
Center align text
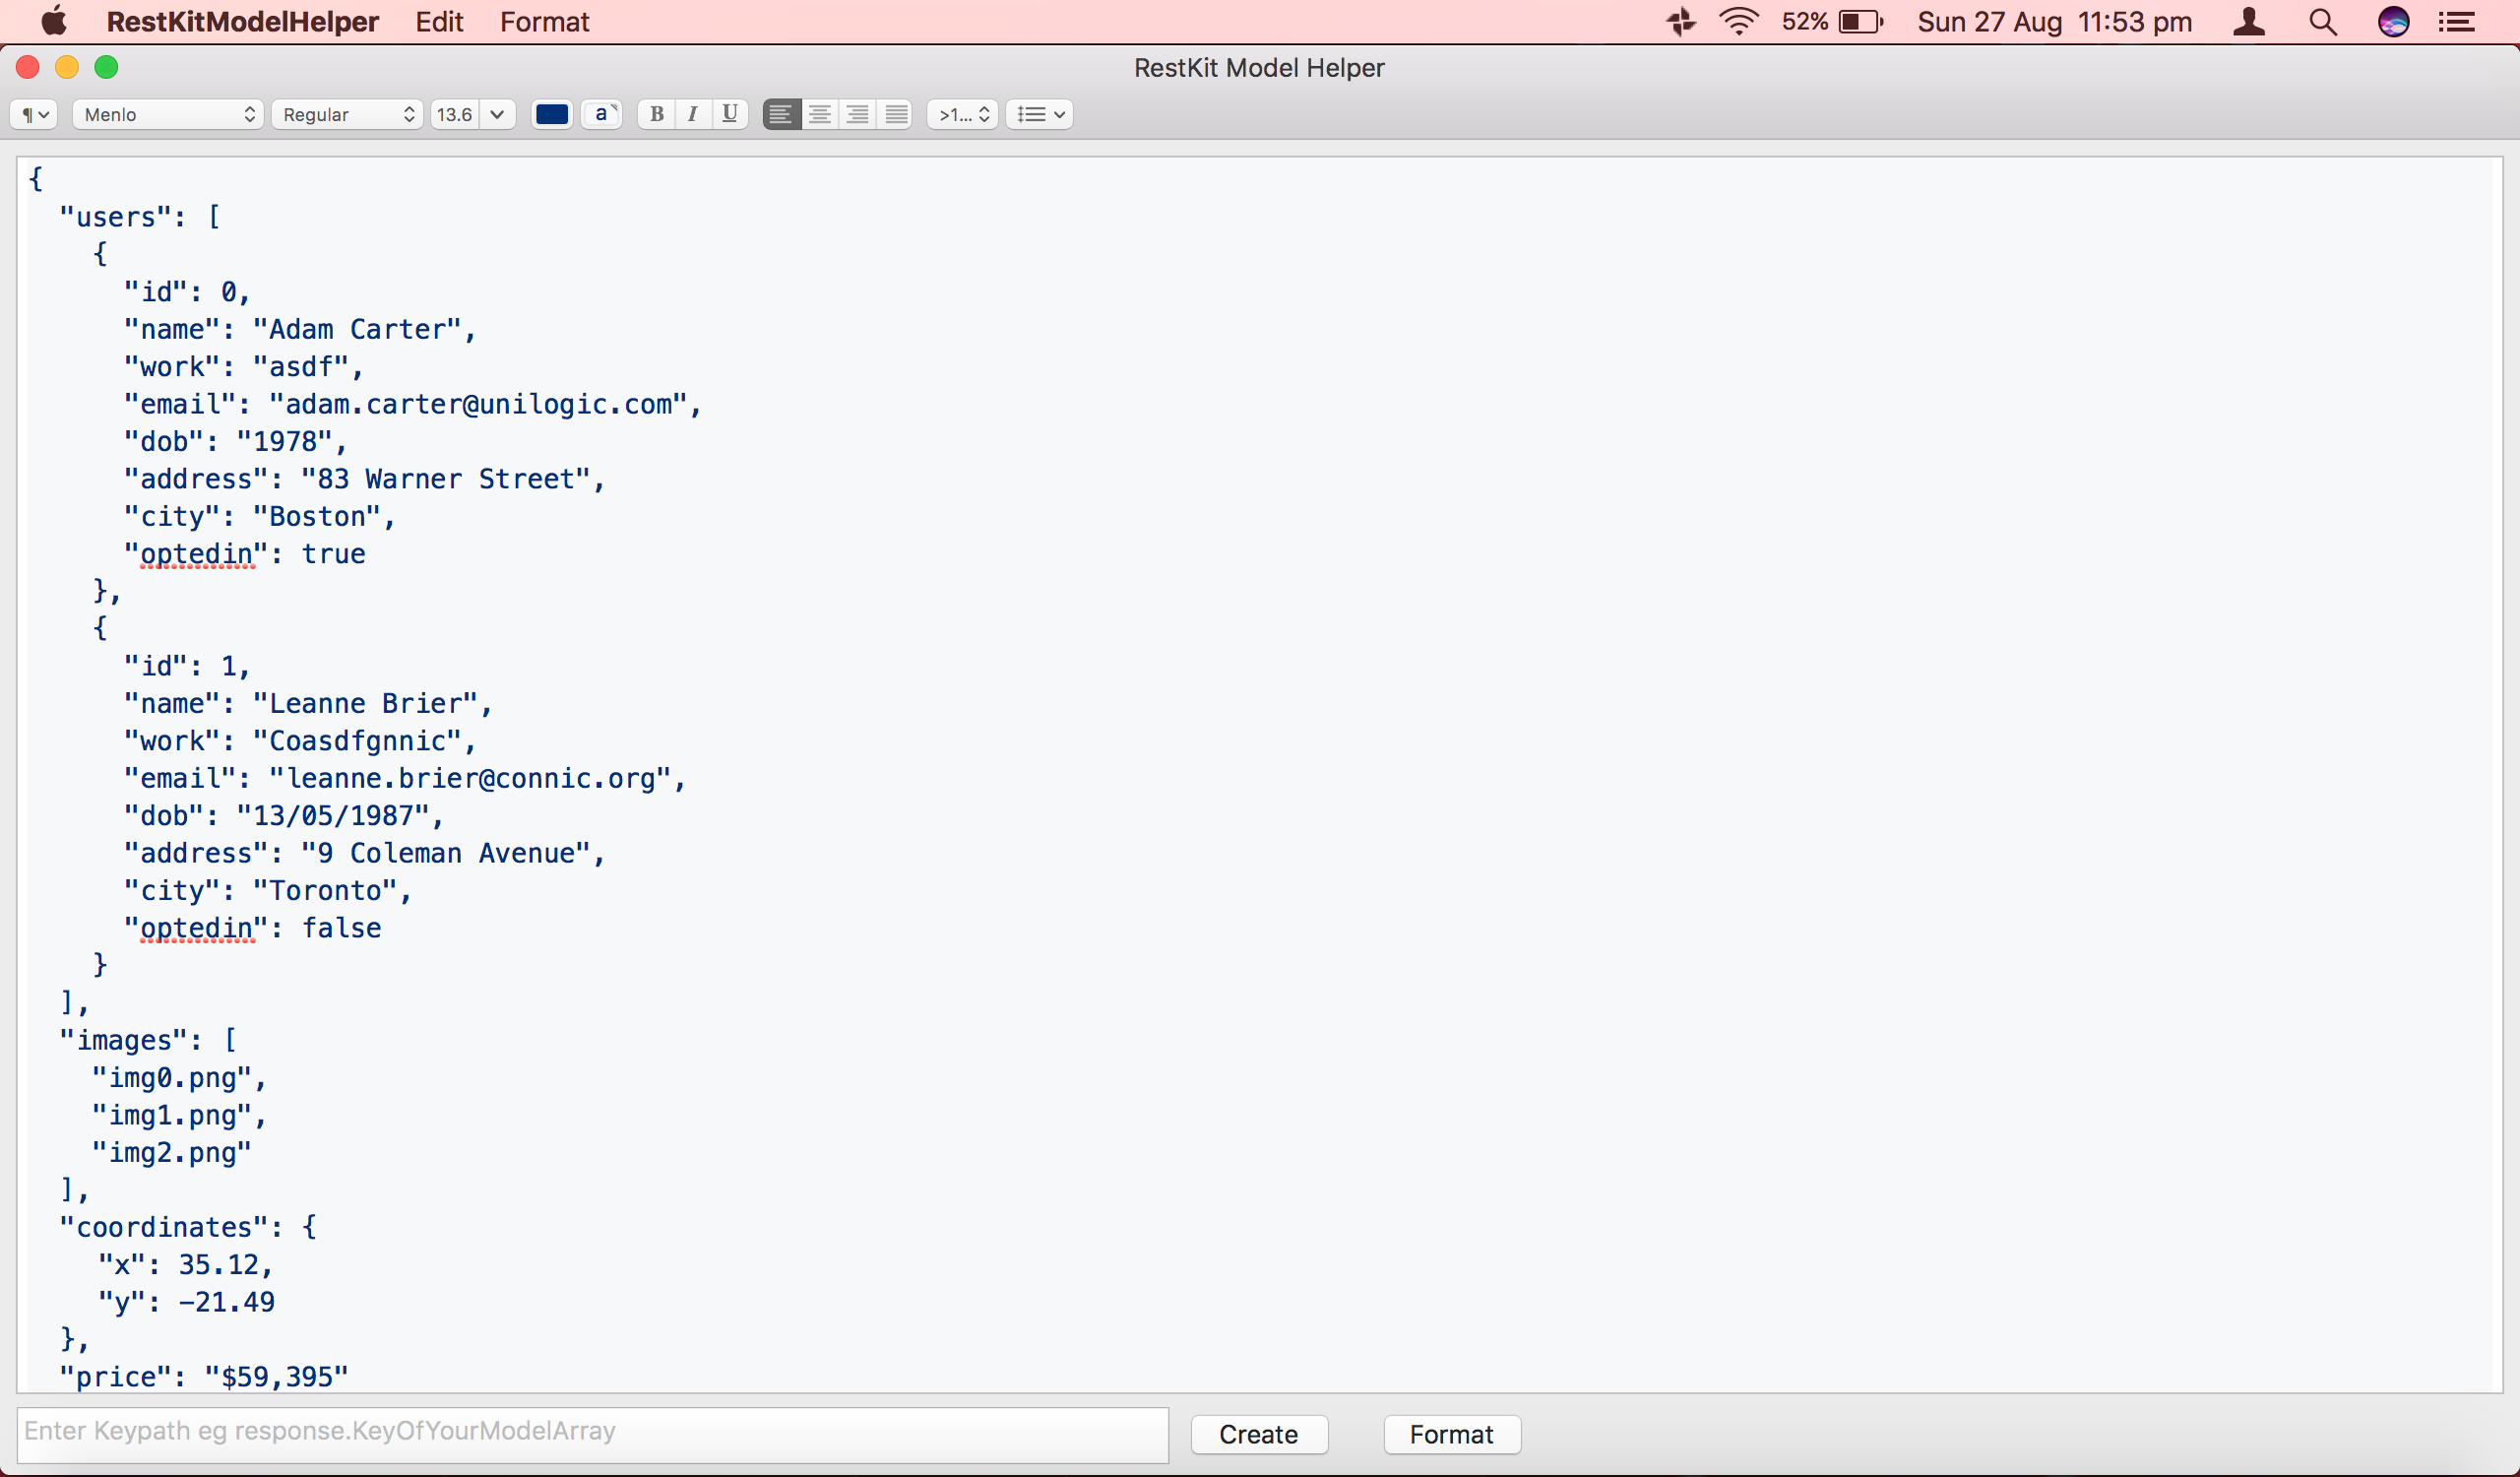819,115
